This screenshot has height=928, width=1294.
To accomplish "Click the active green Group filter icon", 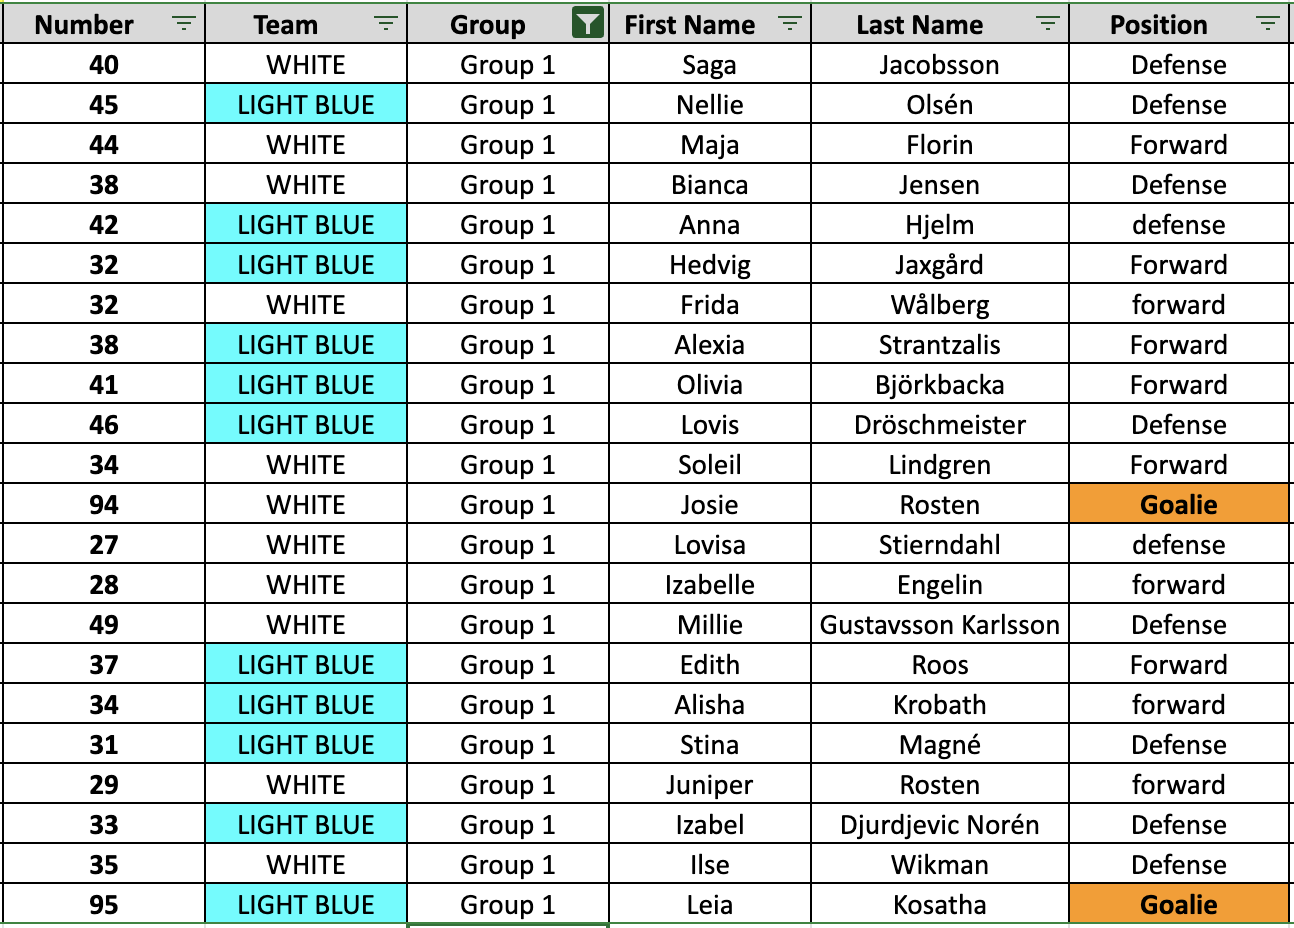I will (588, 23).
